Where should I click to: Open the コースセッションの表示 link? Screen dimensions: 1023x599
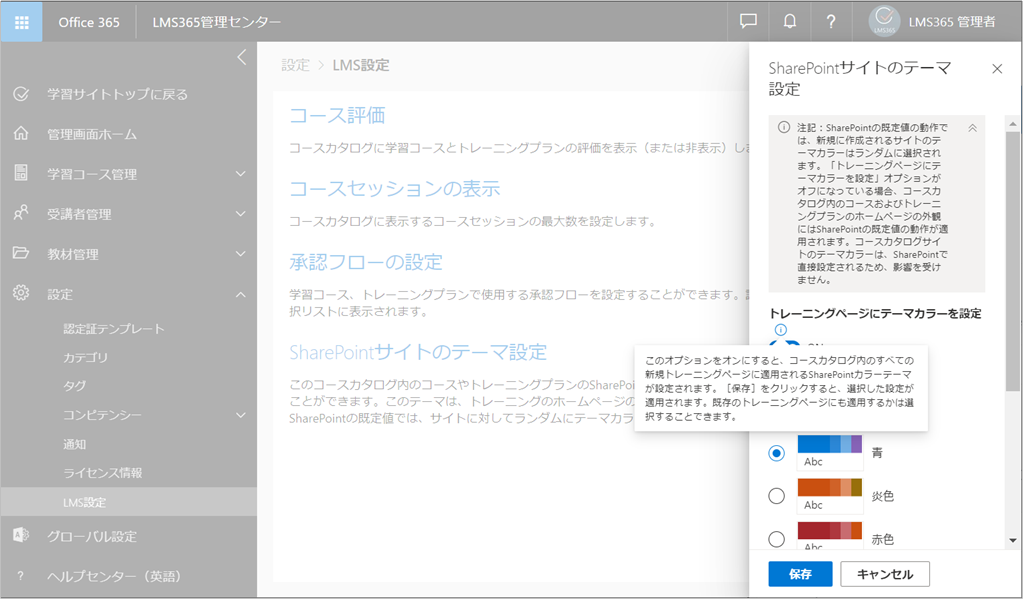tap(395, 189)
